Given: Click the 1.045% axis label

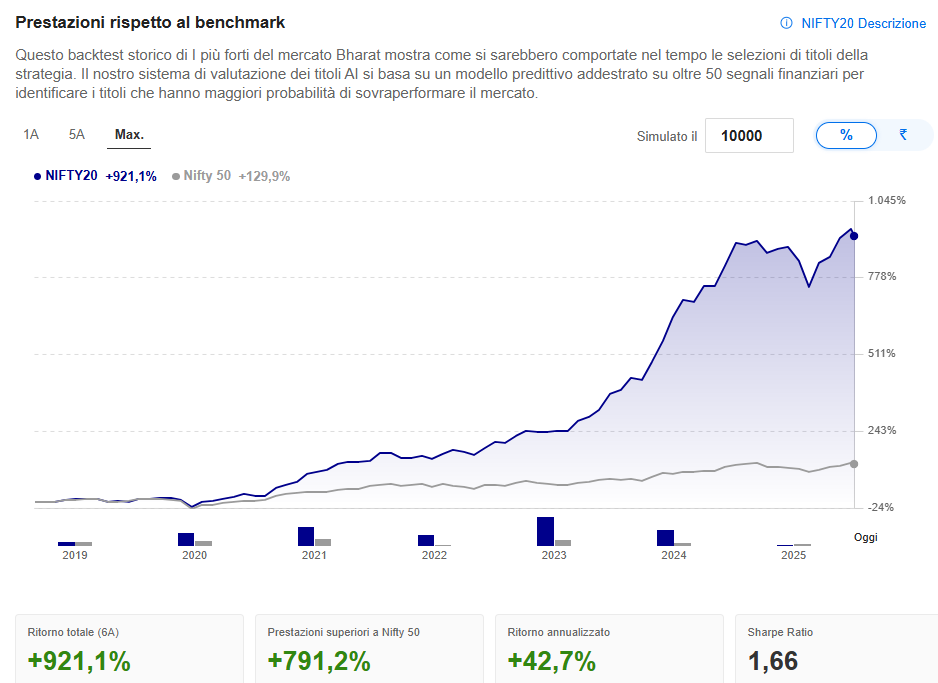Looking at the screenshot, I should 887,200.
